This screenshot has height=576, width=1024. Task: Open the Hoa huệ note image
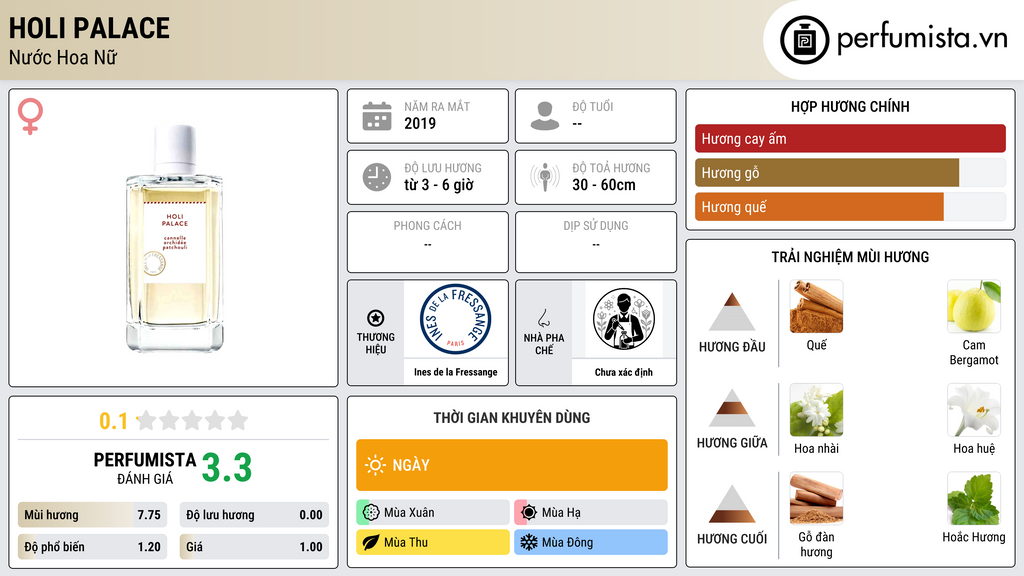coord(974,409)
